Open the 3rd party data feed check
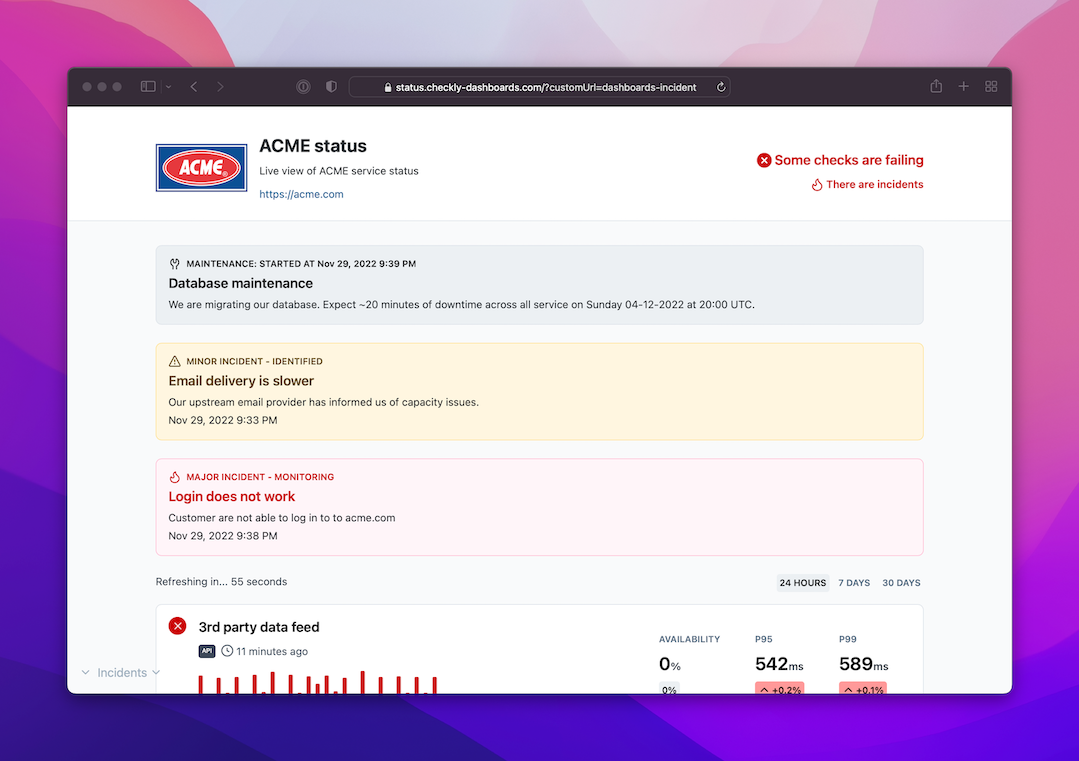 [x=259, y=627]
